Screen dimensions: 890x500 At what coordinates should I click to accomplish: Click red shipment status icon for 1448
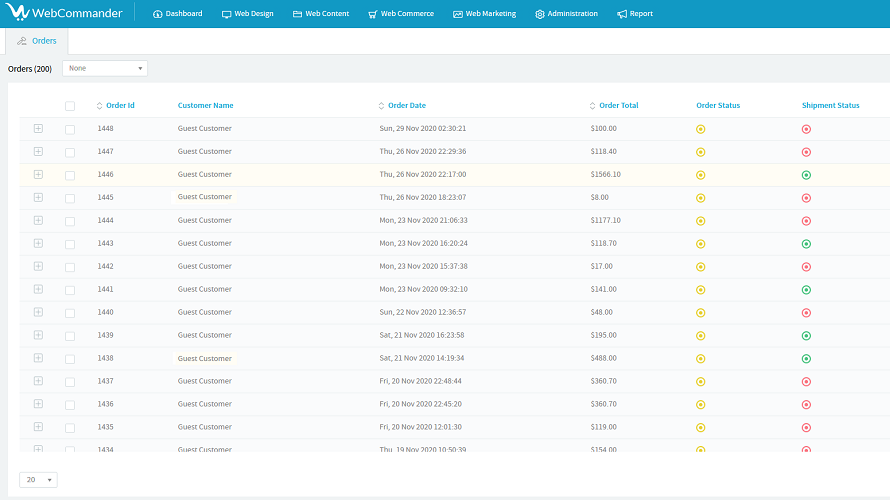pos(806,129)
